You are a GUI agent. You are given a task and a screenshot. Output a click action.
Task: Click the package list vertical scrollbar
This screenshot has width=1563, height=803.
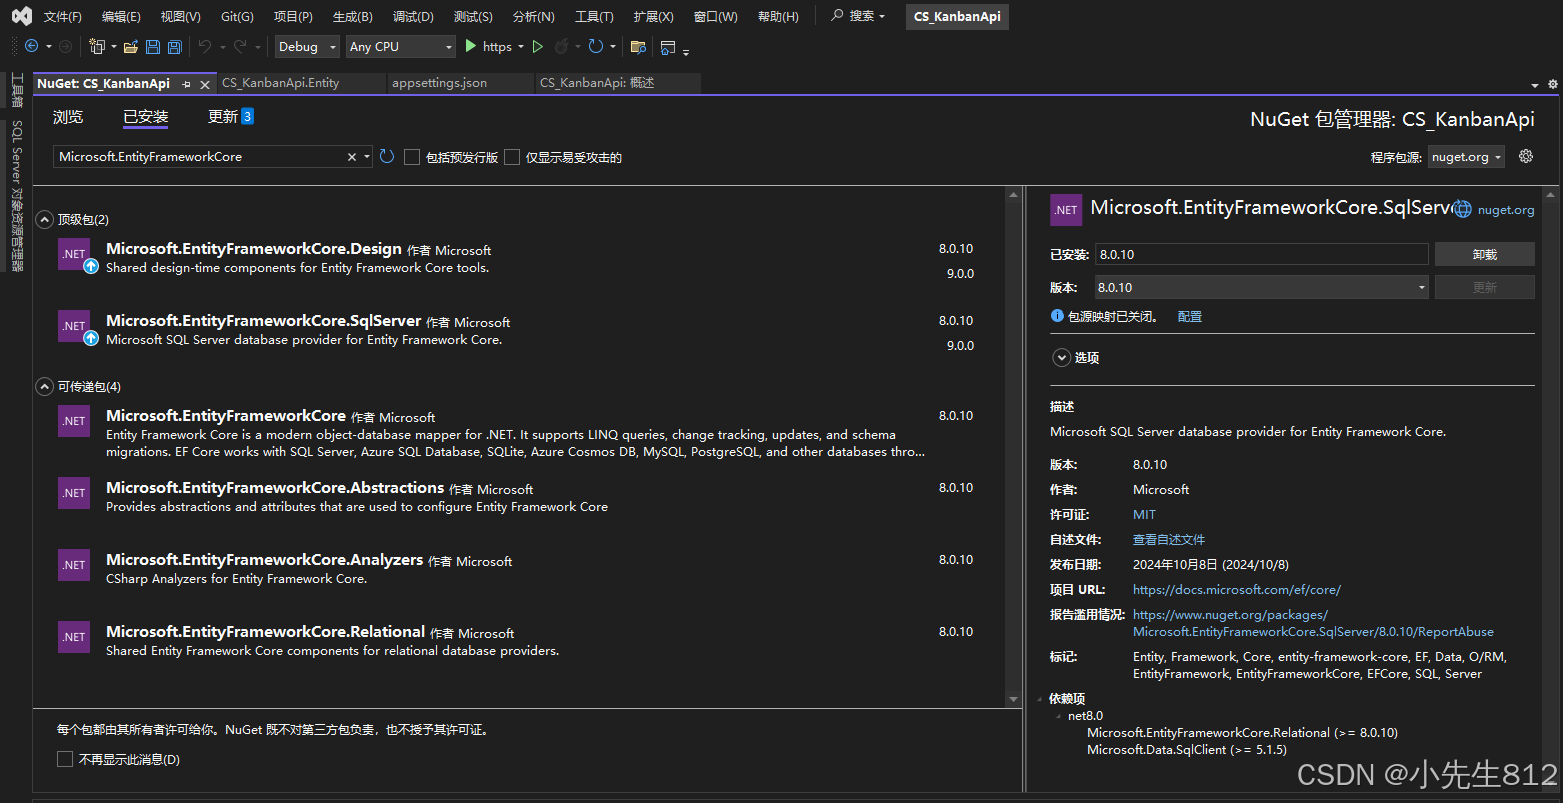pos(1012,445)
